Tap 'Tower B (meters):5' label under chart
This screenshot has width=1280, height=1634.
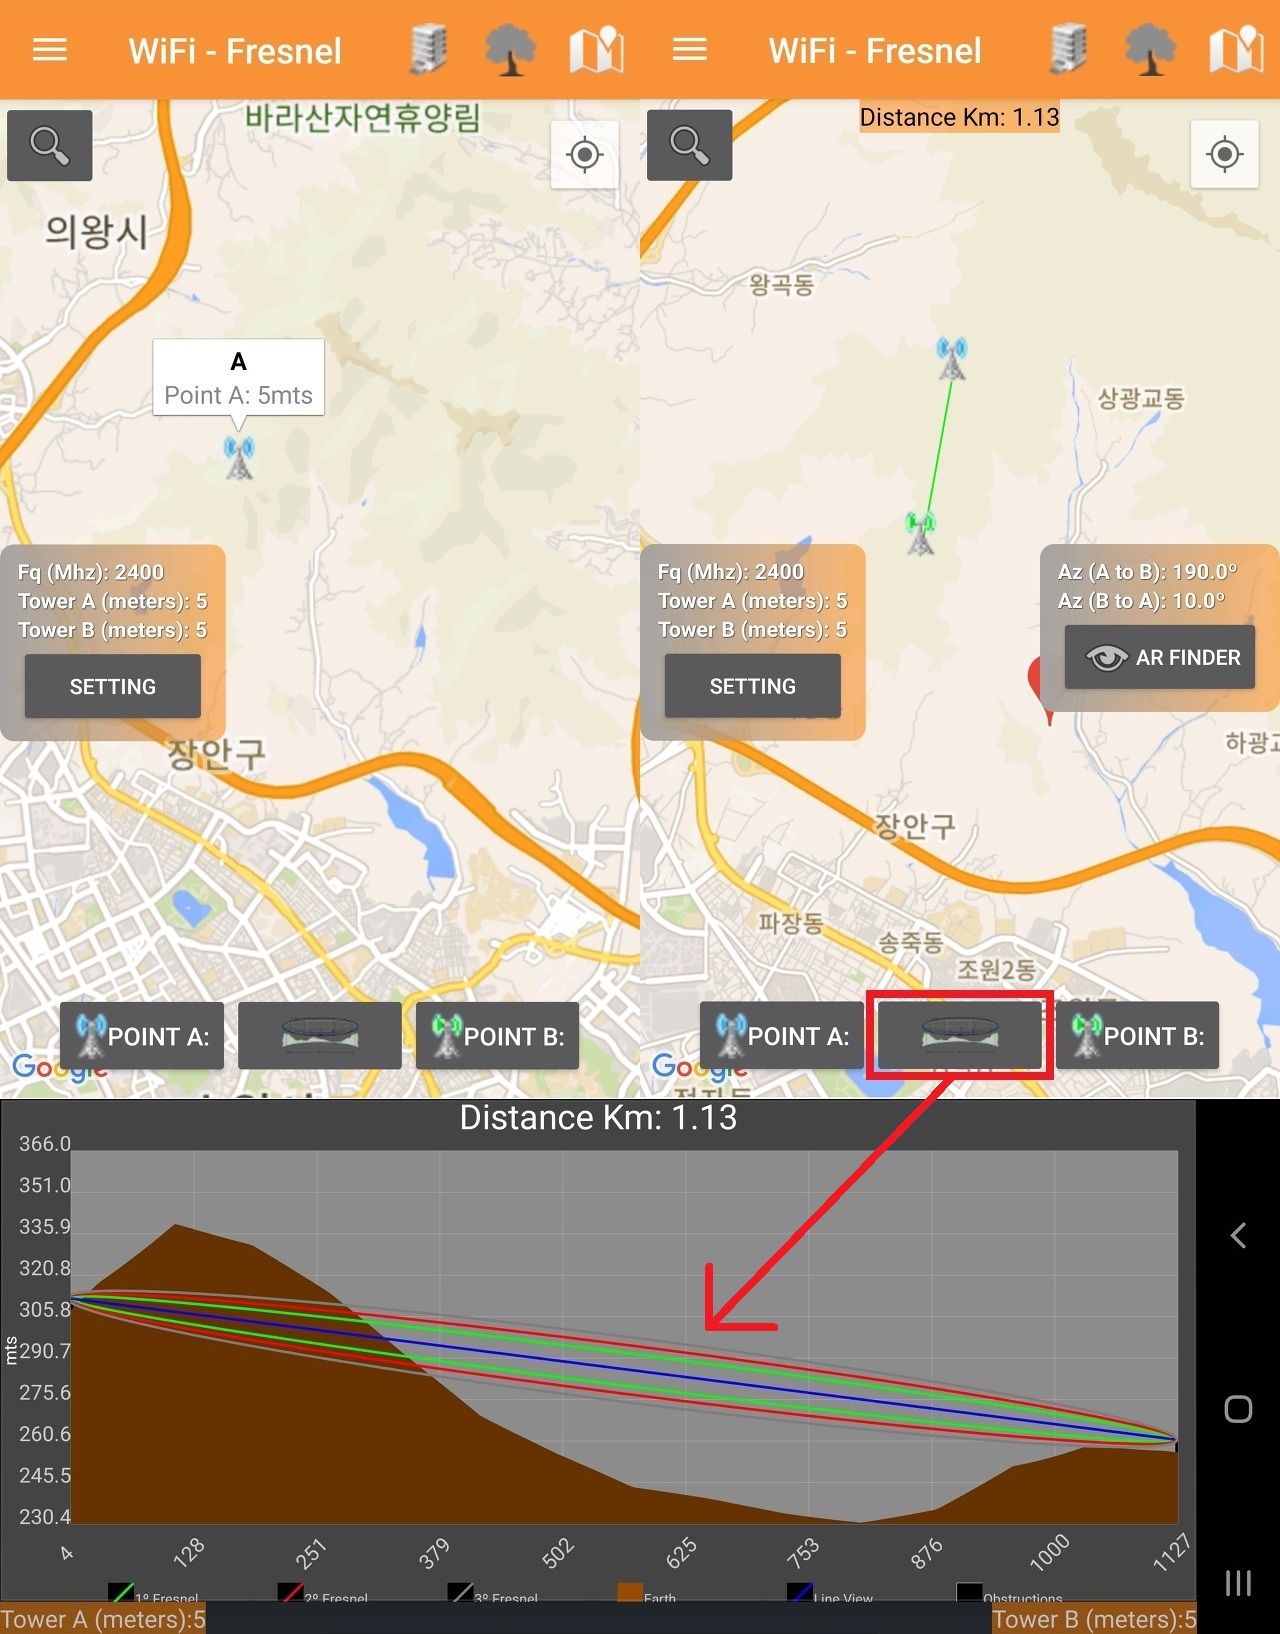click(x=1094, y=1619)
